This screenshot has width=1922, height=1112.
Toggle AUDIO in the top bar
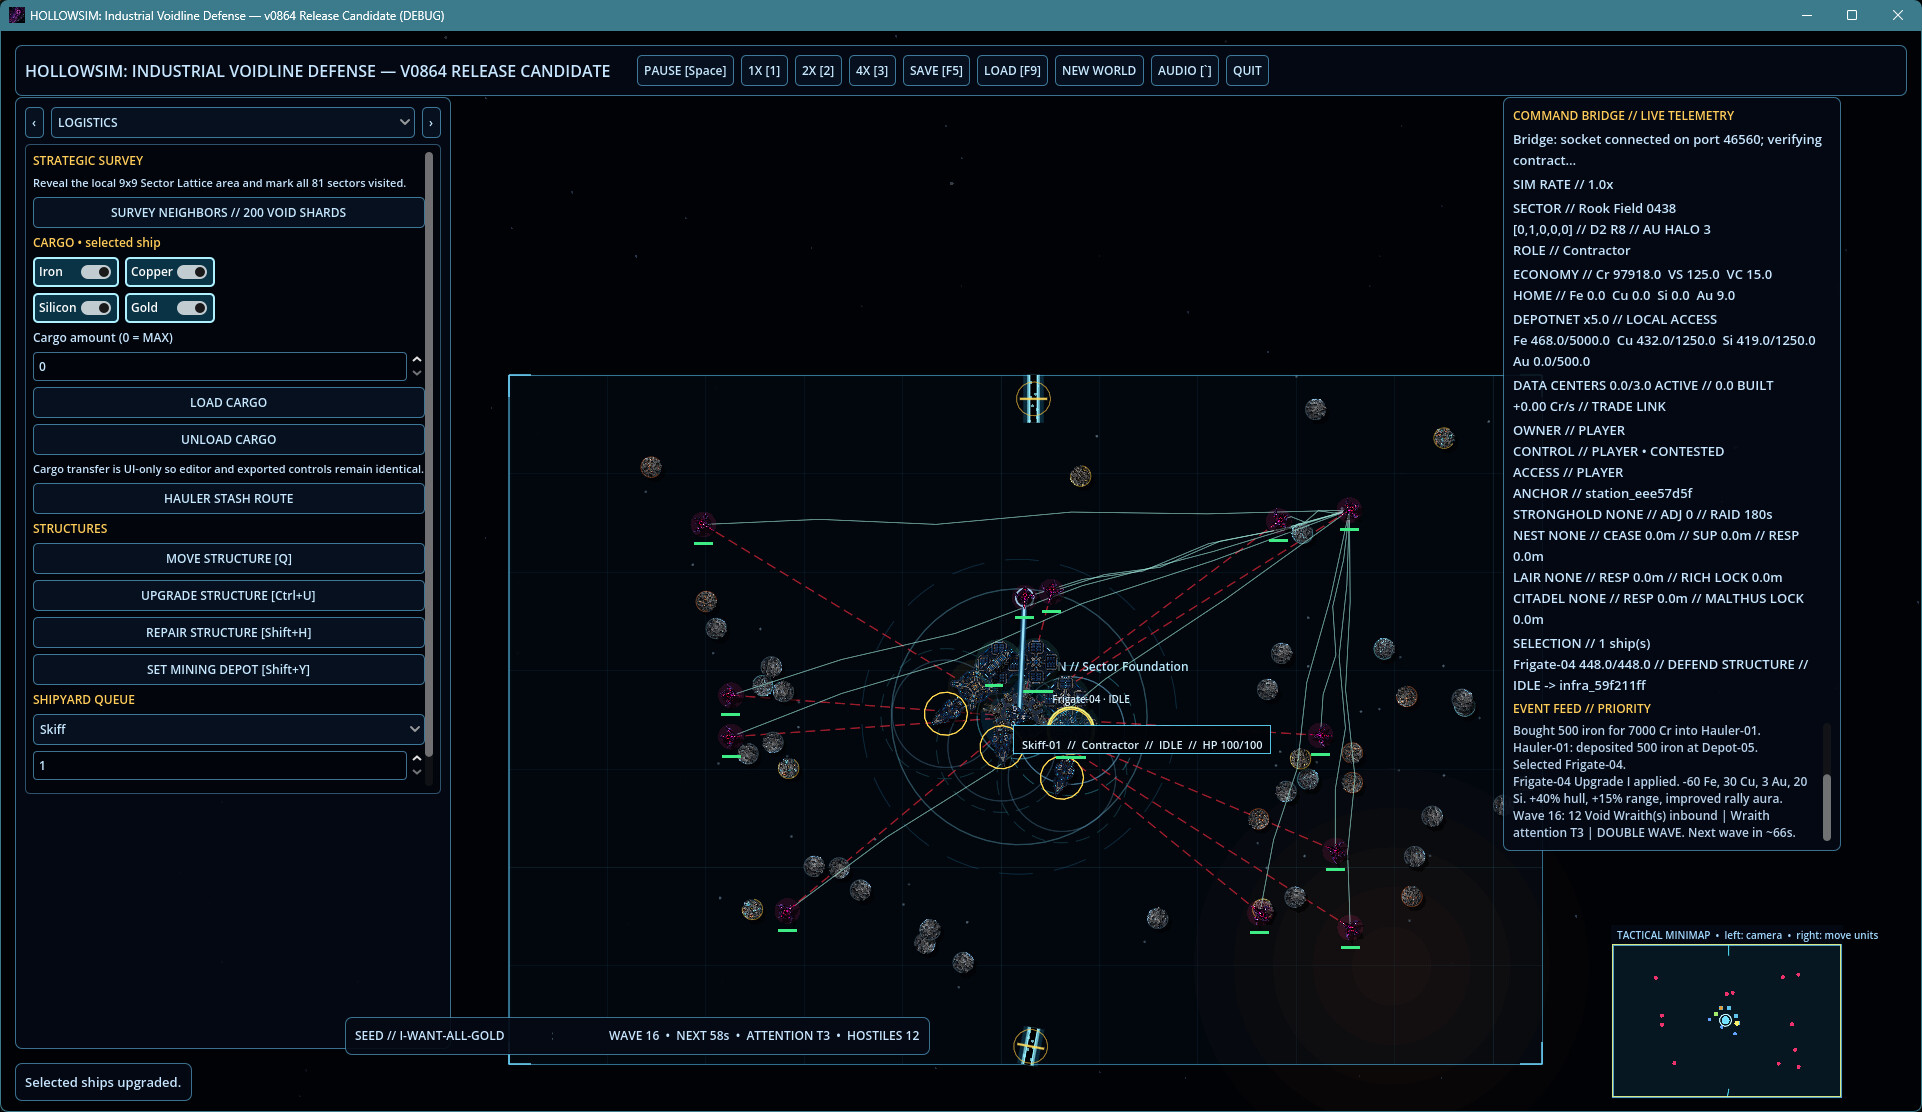click(1184, 71)
